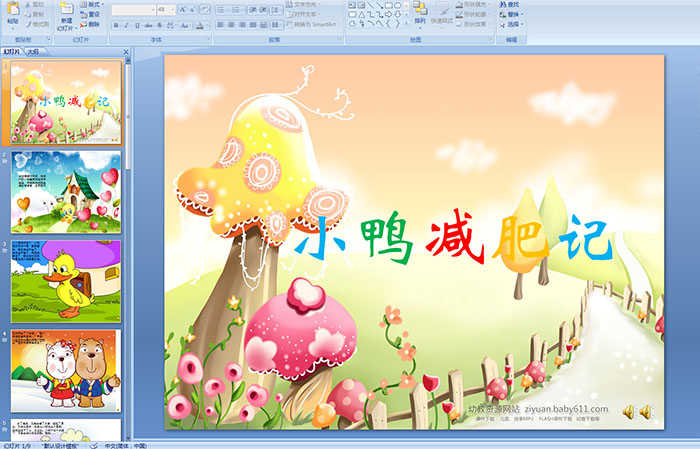This screenshot has width=700, height=449.
Task: Click the New Slide (新建幻灯片) button
Action: [66, 13]
